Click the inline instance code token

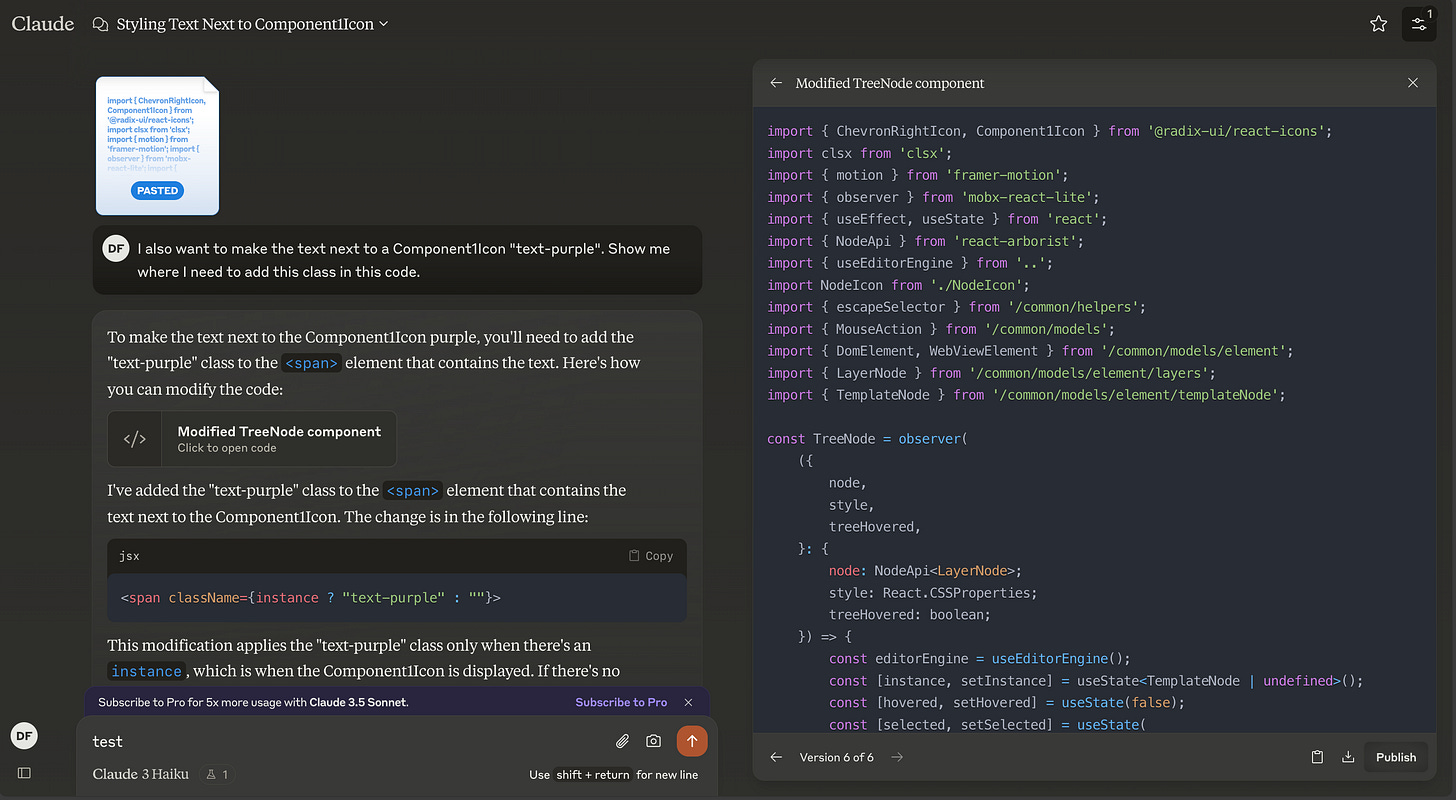click(147, 672)
